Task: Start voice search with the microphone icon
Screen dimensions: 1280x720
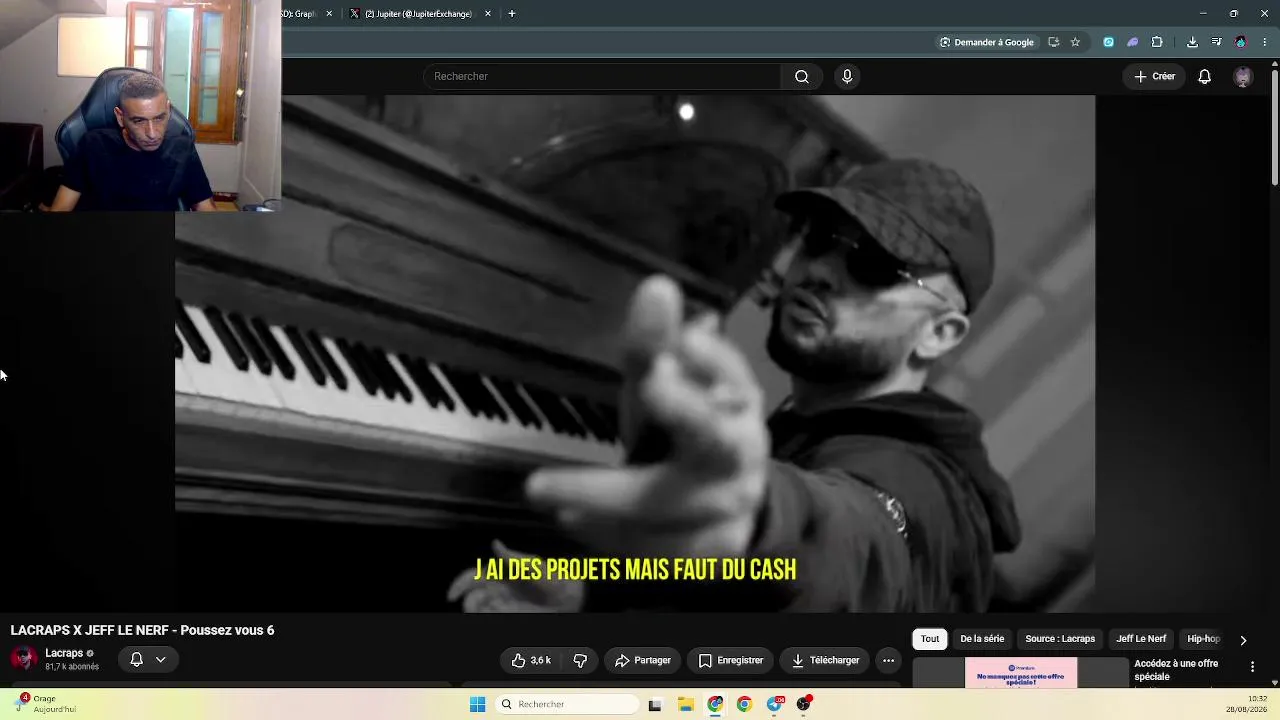Action: pos(847,77)
